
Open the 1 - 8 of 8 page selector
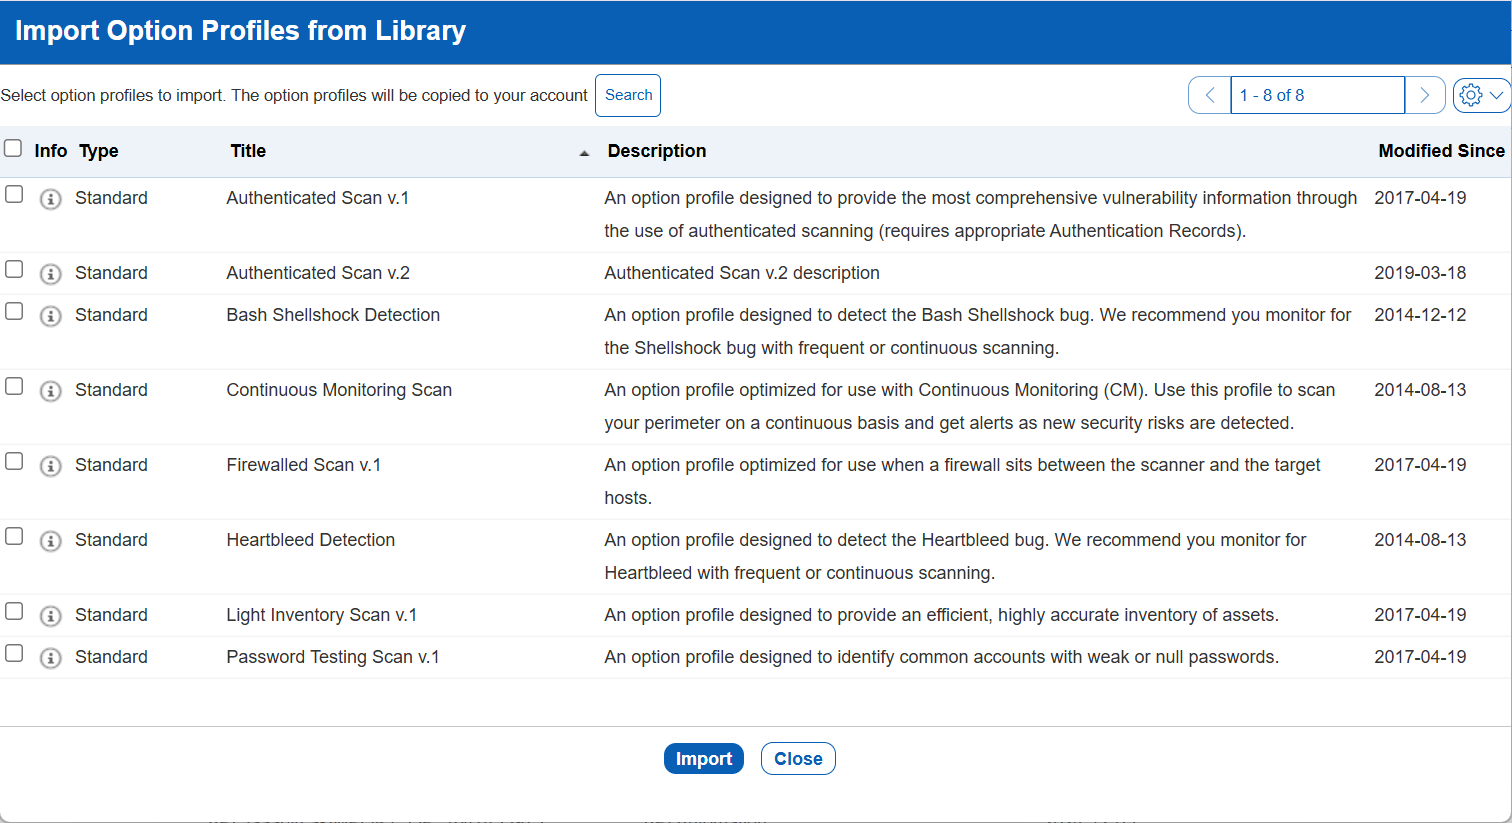1316,95
